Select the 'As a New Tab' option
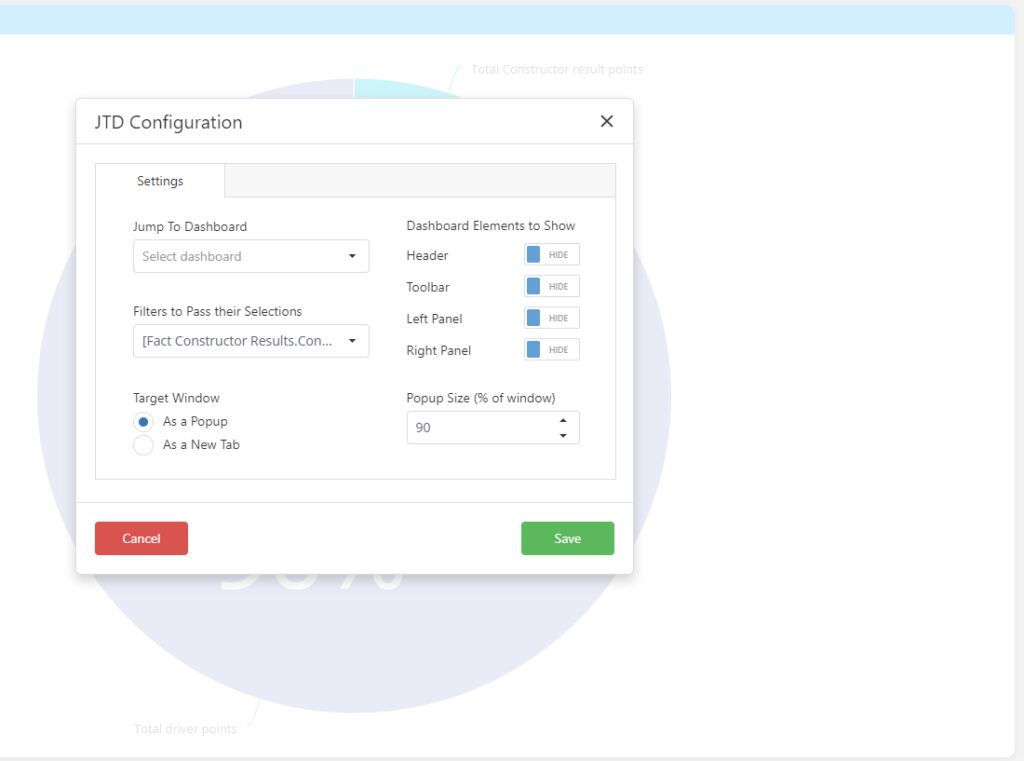This screenshot has height=761, width=1024. (142, 445)
